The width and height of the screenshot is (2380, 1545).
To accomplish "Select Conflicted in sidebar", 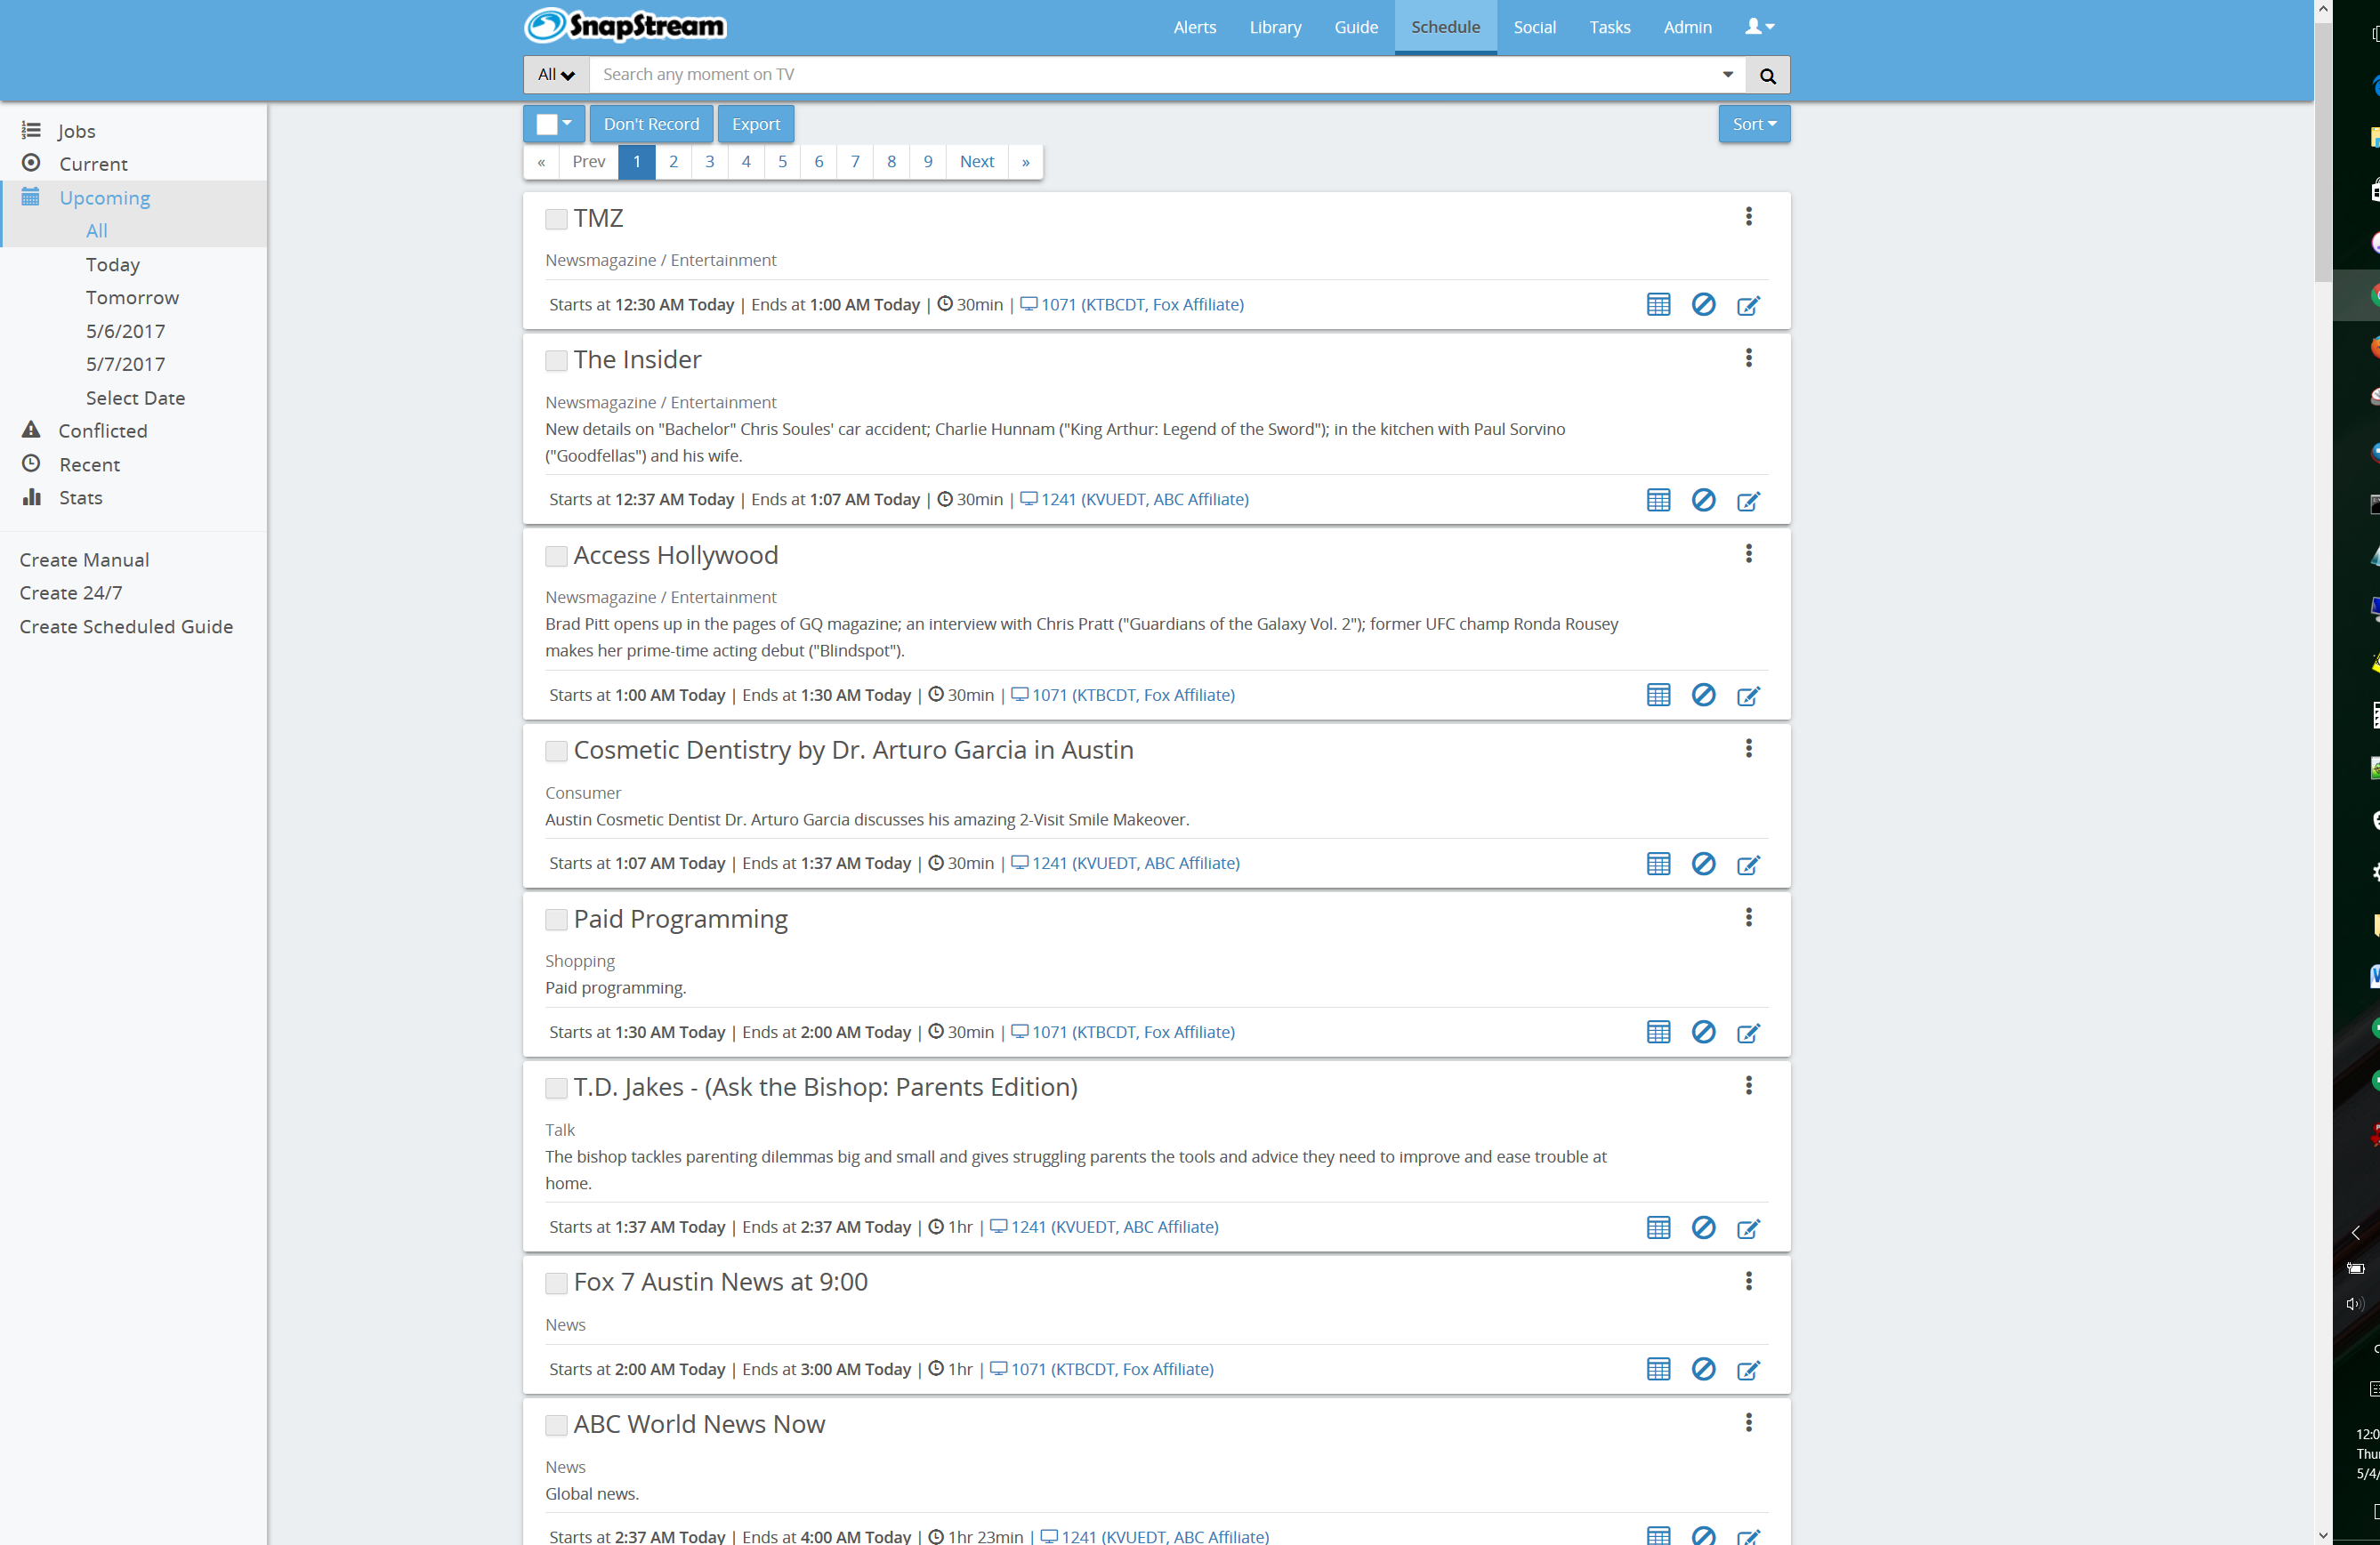I will 102,431.
